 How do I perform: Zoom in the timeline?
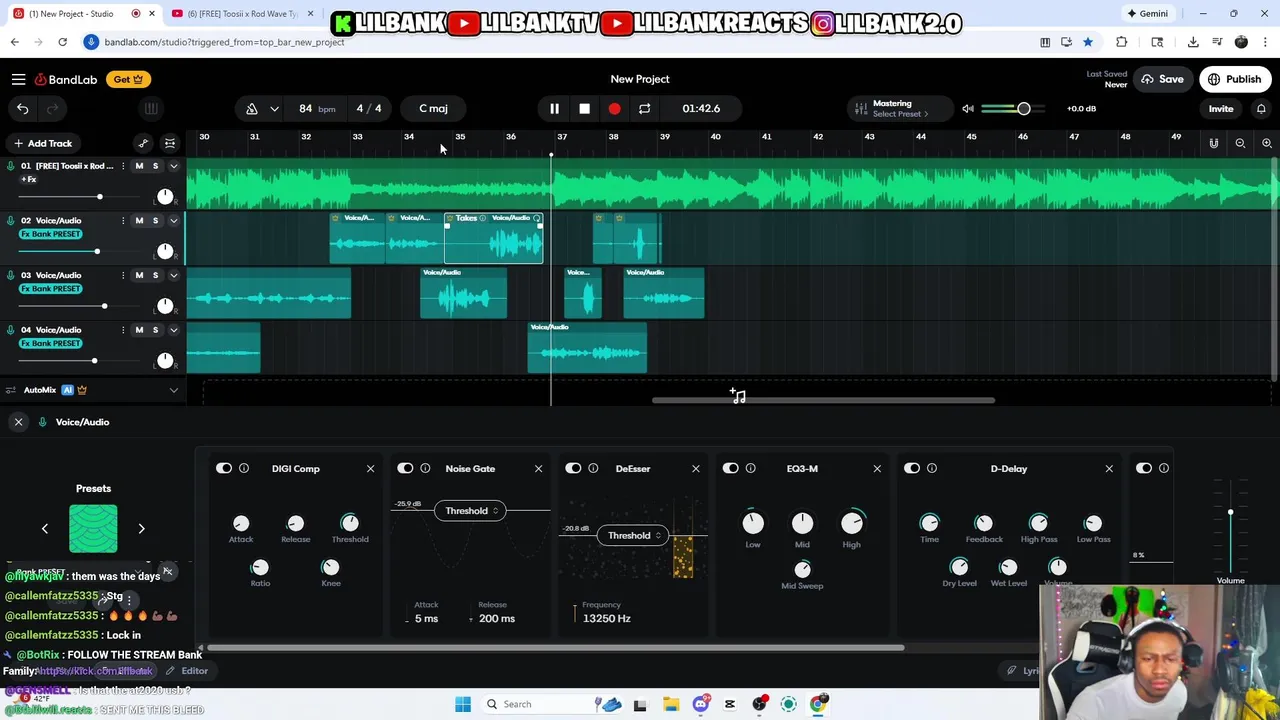[x=1267, y=143]
